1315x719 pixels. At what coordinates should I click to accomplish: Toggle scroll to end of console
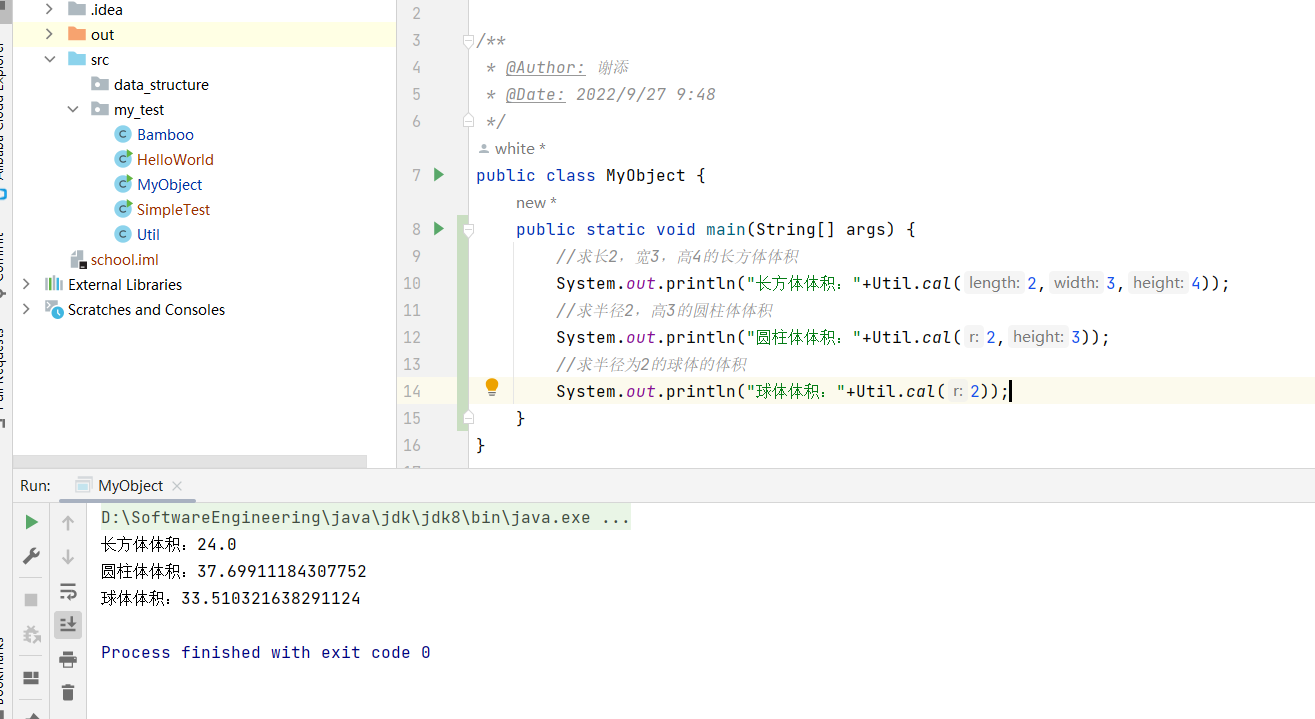coord(68,625)
